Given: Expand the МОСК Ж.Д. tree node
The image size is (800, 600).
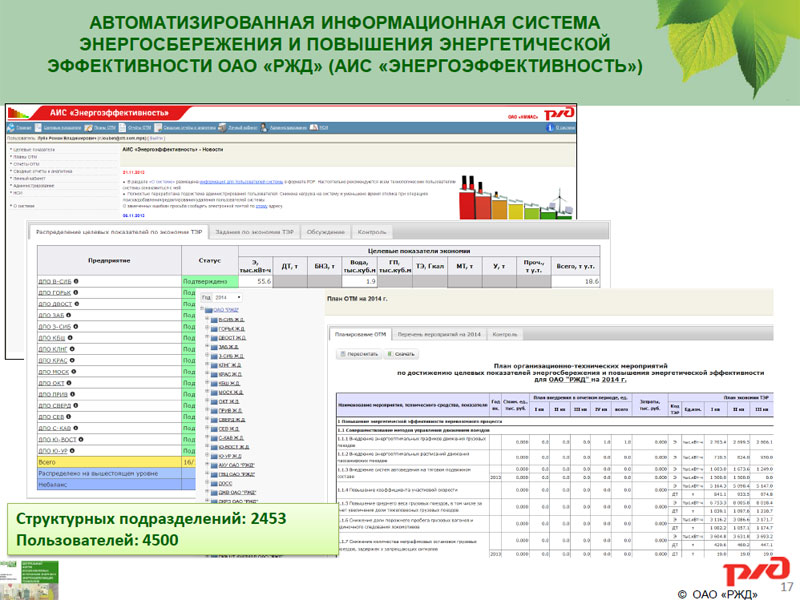Looking at the screenshot, I should coord(207,392).
